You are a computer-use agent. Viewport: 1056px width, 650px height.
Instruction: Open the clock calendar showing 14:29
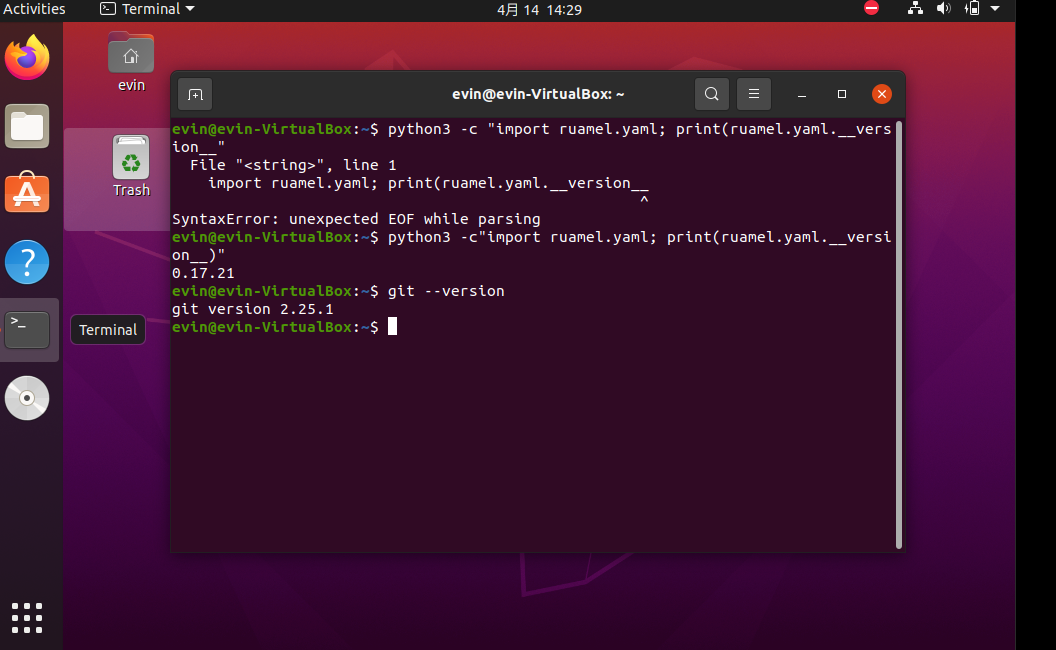click(539, 9)
